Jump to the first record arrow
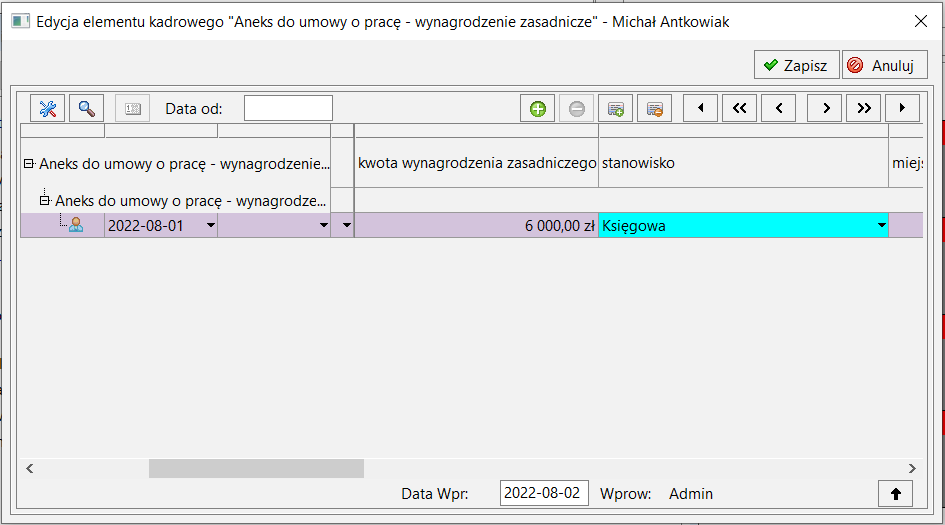945x525 pixels. click(x=700, y=108)
